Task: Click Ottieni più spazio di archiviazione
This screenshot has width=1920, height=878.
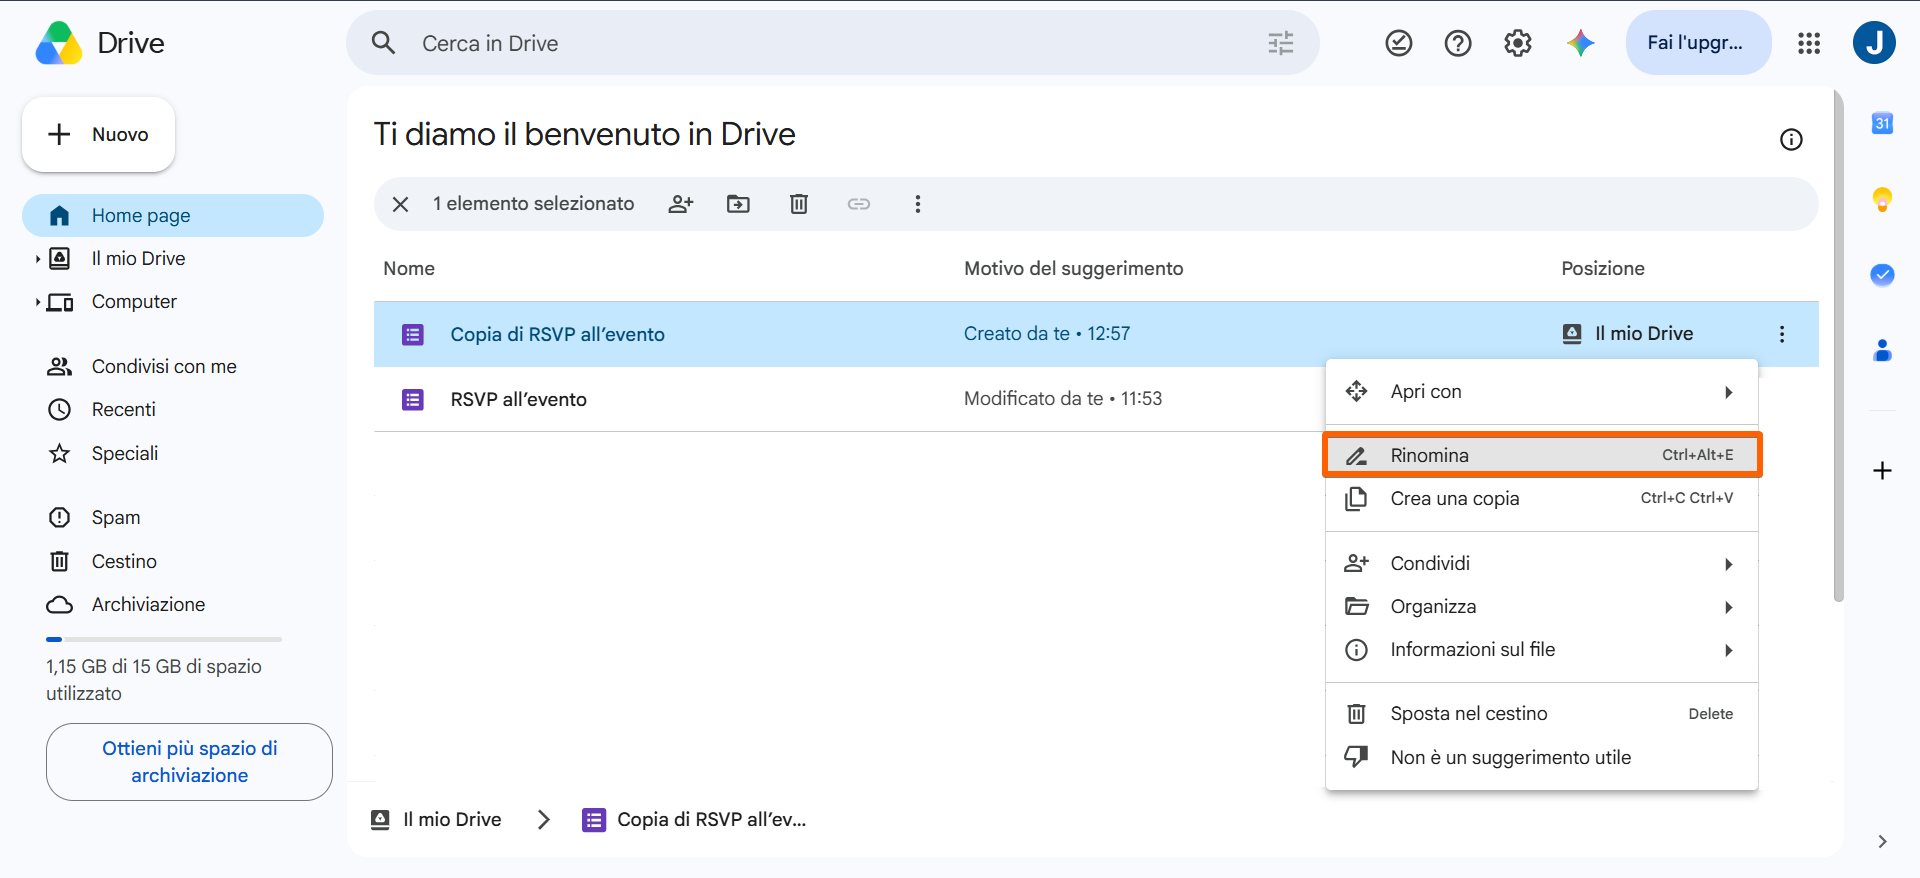Action: pyautogui.click(x=189, y=762)
